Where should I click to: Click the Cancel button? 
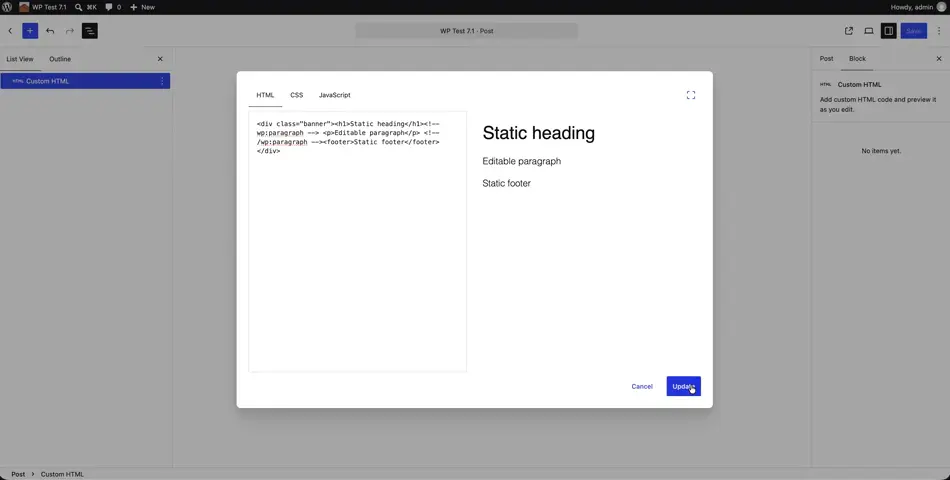coord(642,386)
